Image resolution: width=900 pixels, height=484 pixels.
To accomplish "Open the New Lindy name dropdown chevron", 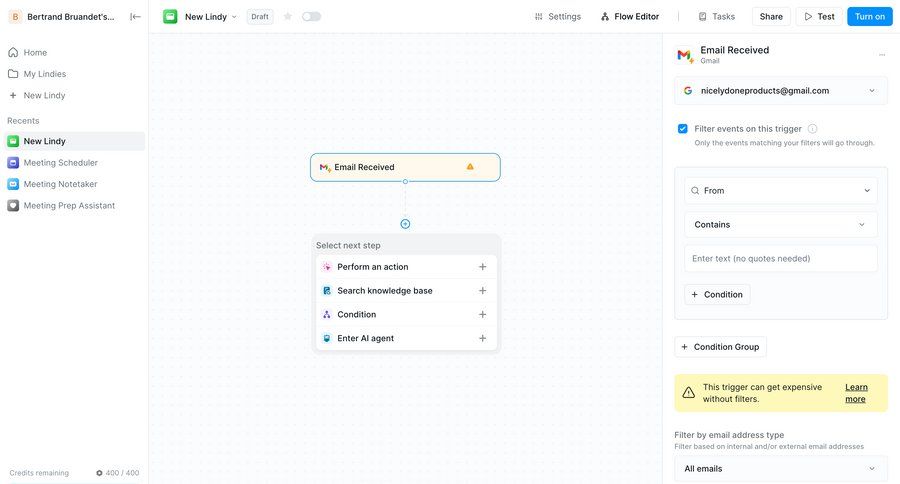I will point(234,17).
